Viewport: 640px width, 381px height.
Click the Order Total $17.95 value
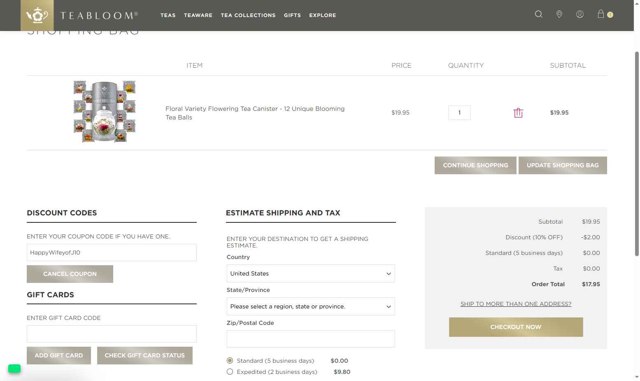click(591, 284)
